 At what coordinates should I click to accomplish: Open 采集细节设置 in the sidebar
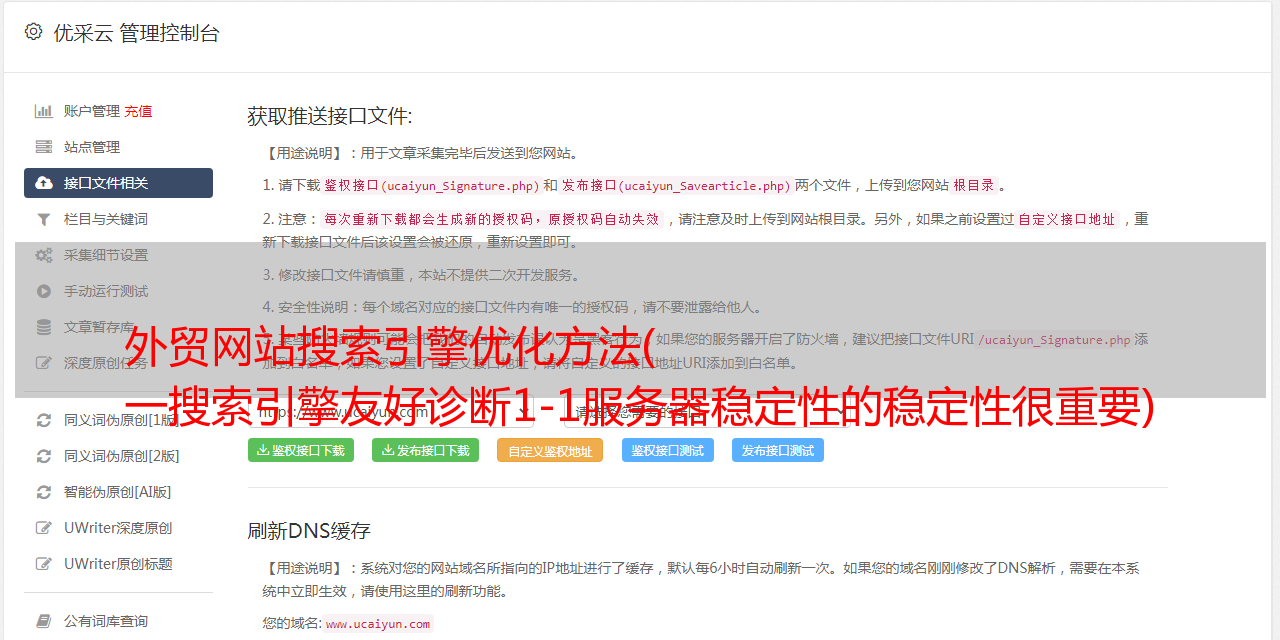click(x=106, y=255)
